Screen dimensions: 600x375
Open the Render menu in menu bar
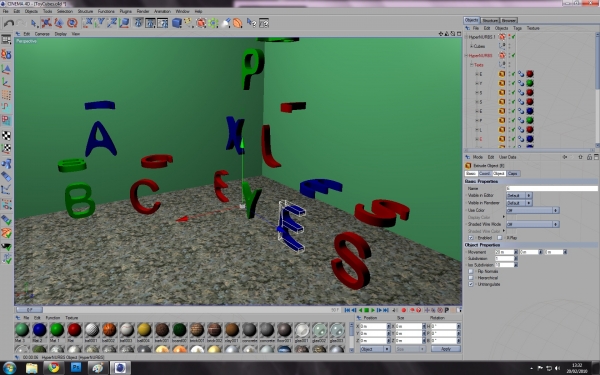point(143,11)
